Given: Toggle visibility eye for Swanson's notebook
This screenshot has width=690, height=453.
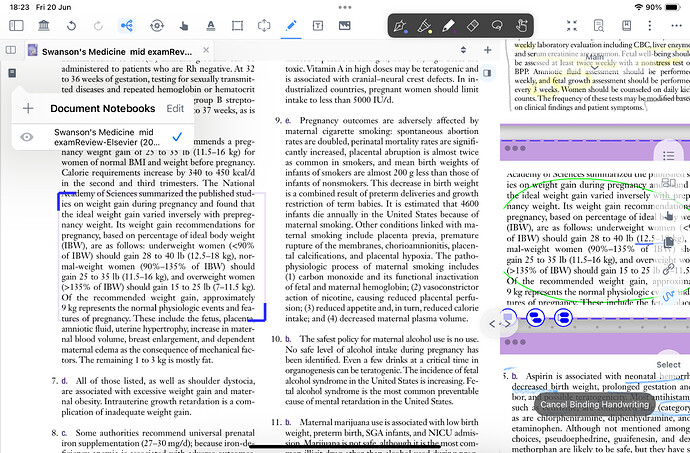Looking at the screenshot, I should [26, 137].
